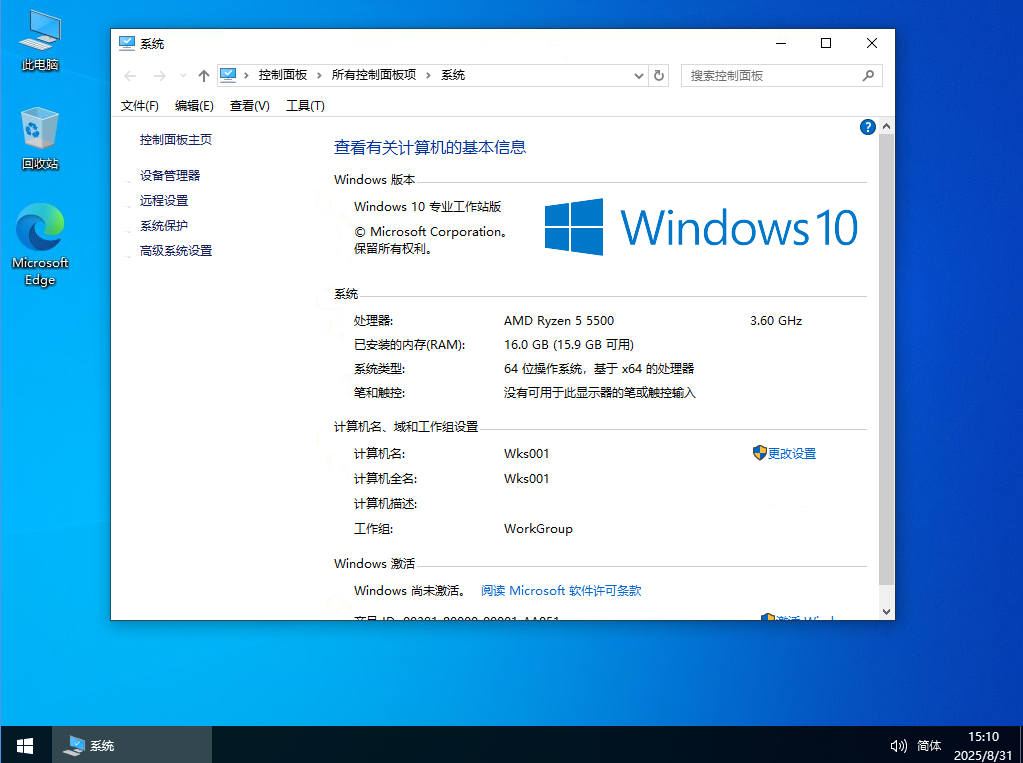Click the Wks001 value beside 计算机名
This screenshot has height=763, width=1023.
pos(527,454)
